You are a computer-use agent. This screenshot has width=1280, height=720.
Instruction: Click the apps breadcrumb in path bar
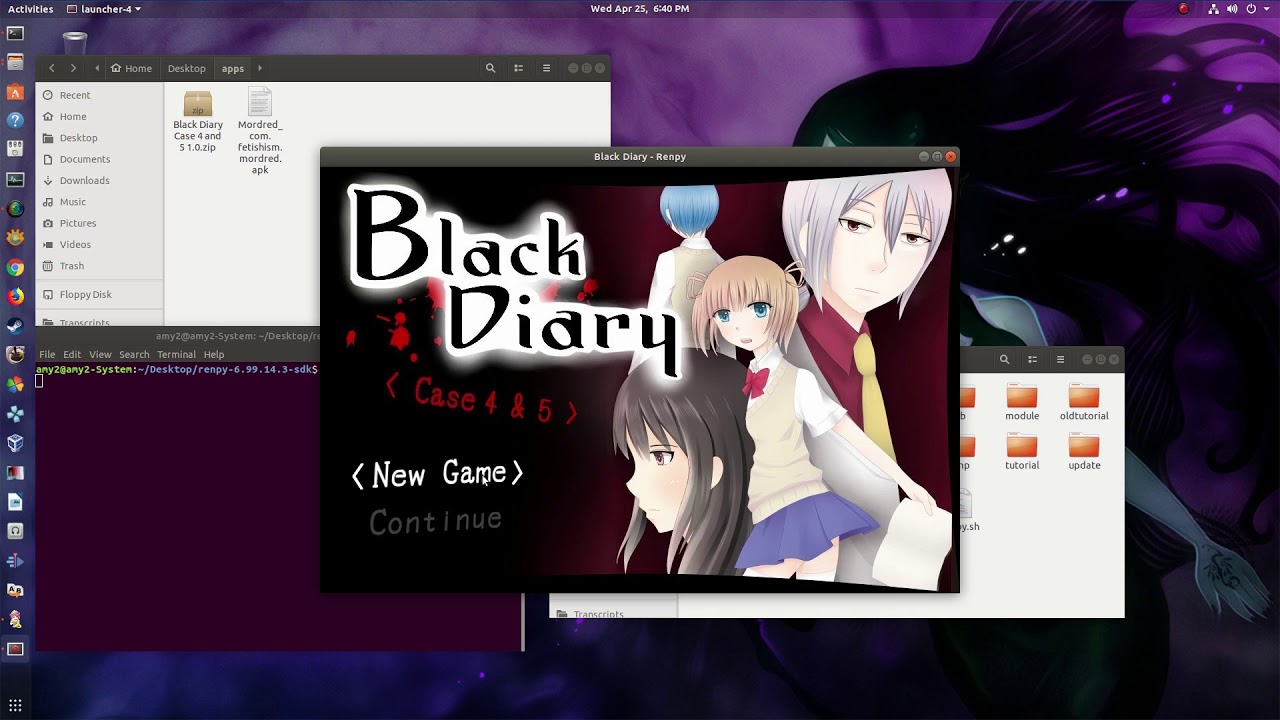coord(233,68)
